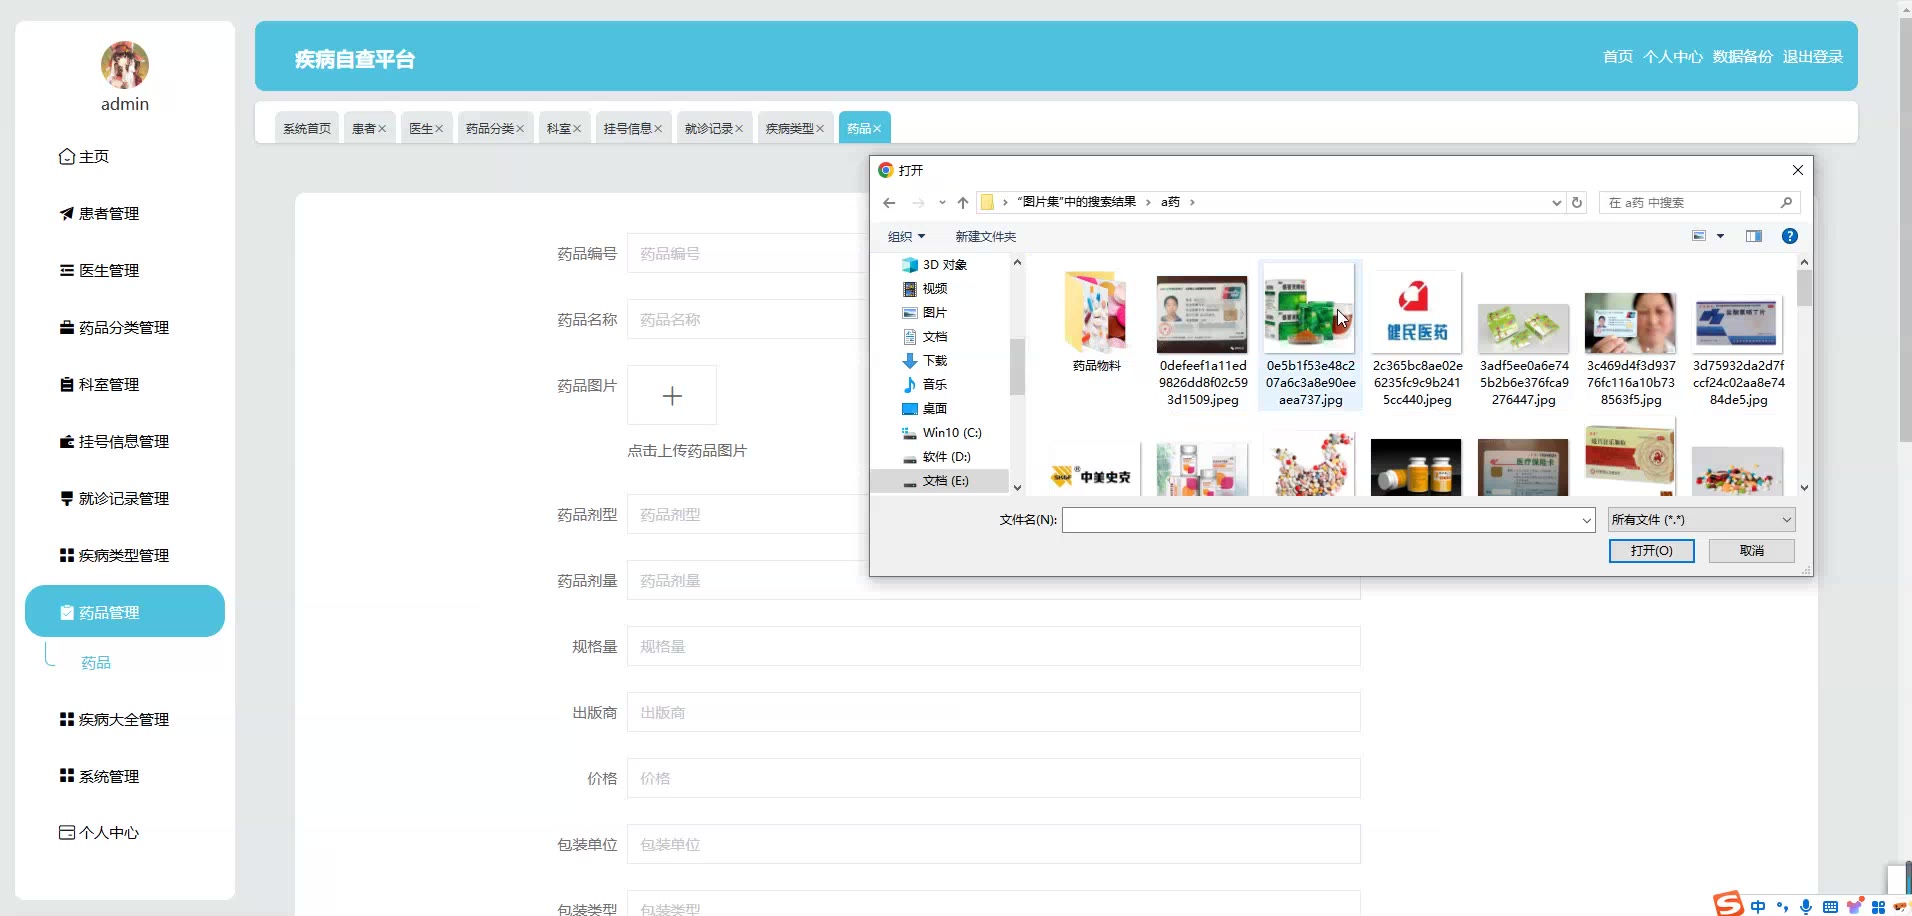Screen dimensions: 1912x916
Task: Click the 取消 button in the dialog
Action: [x=1752, y=551]
